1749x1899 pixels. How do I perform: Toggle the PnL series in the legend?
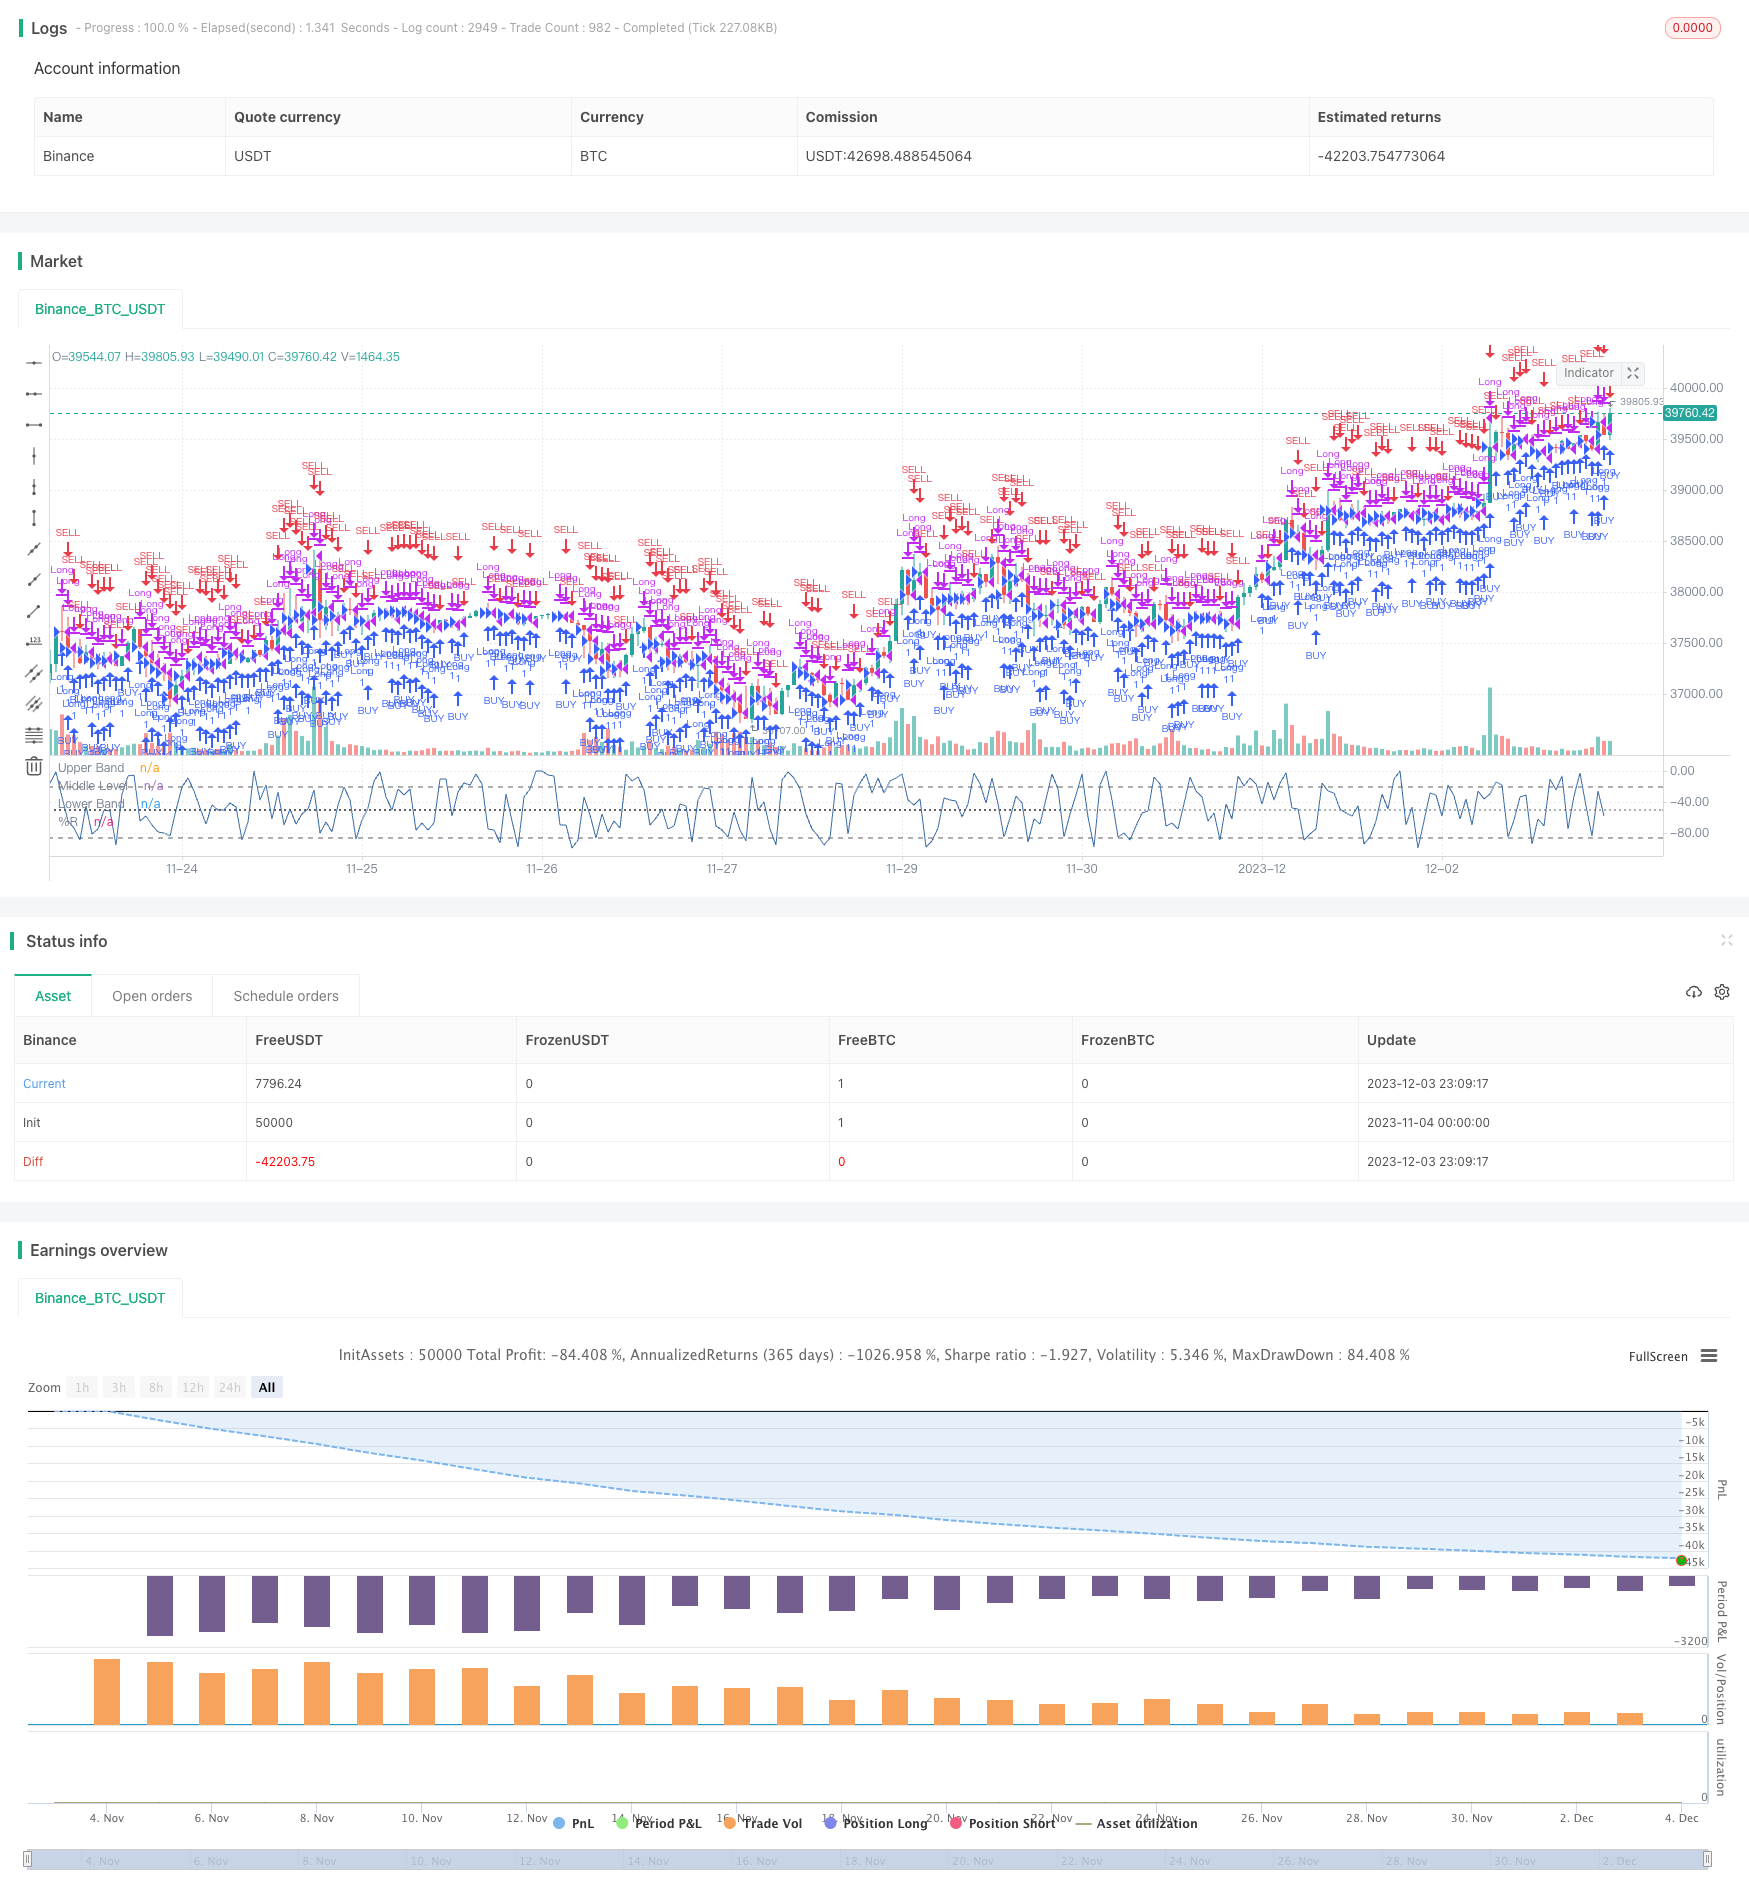click(574, 1823)
